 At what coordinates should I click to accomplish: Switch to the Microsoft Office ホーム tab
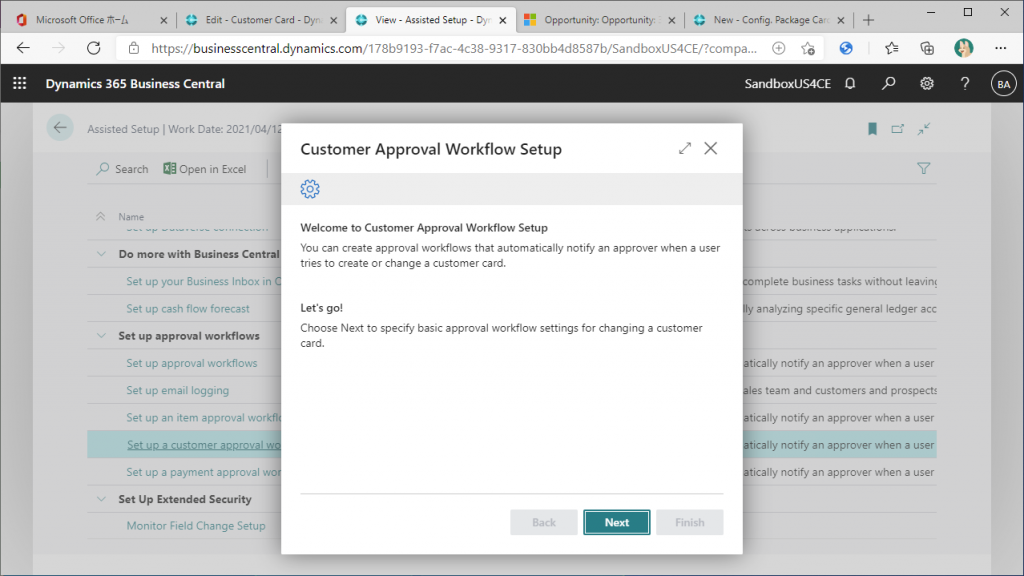[91, 20]
